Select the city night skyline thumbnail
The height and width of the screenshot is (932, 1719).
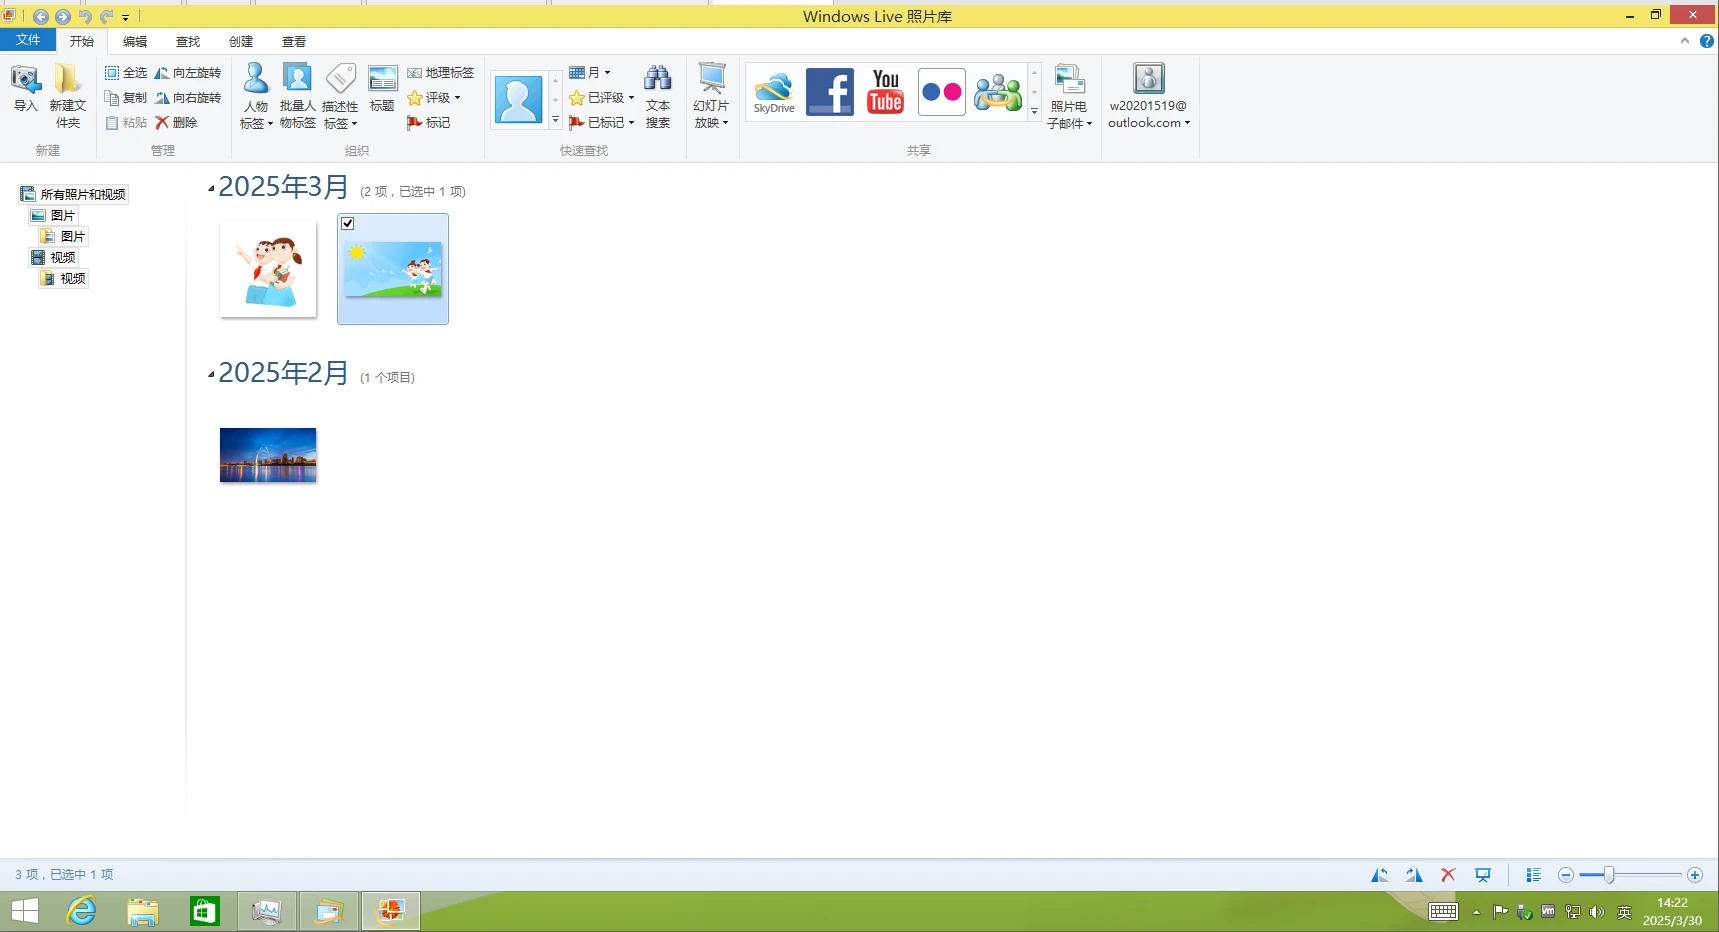coord(268,455)
